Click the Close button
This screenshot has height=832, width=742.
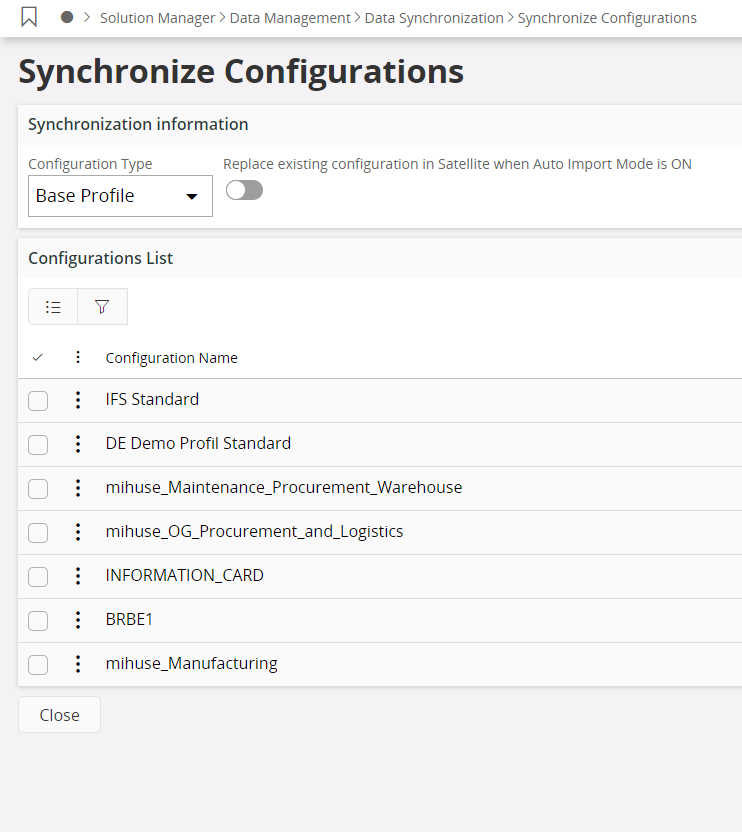click(x=59, y=715)
